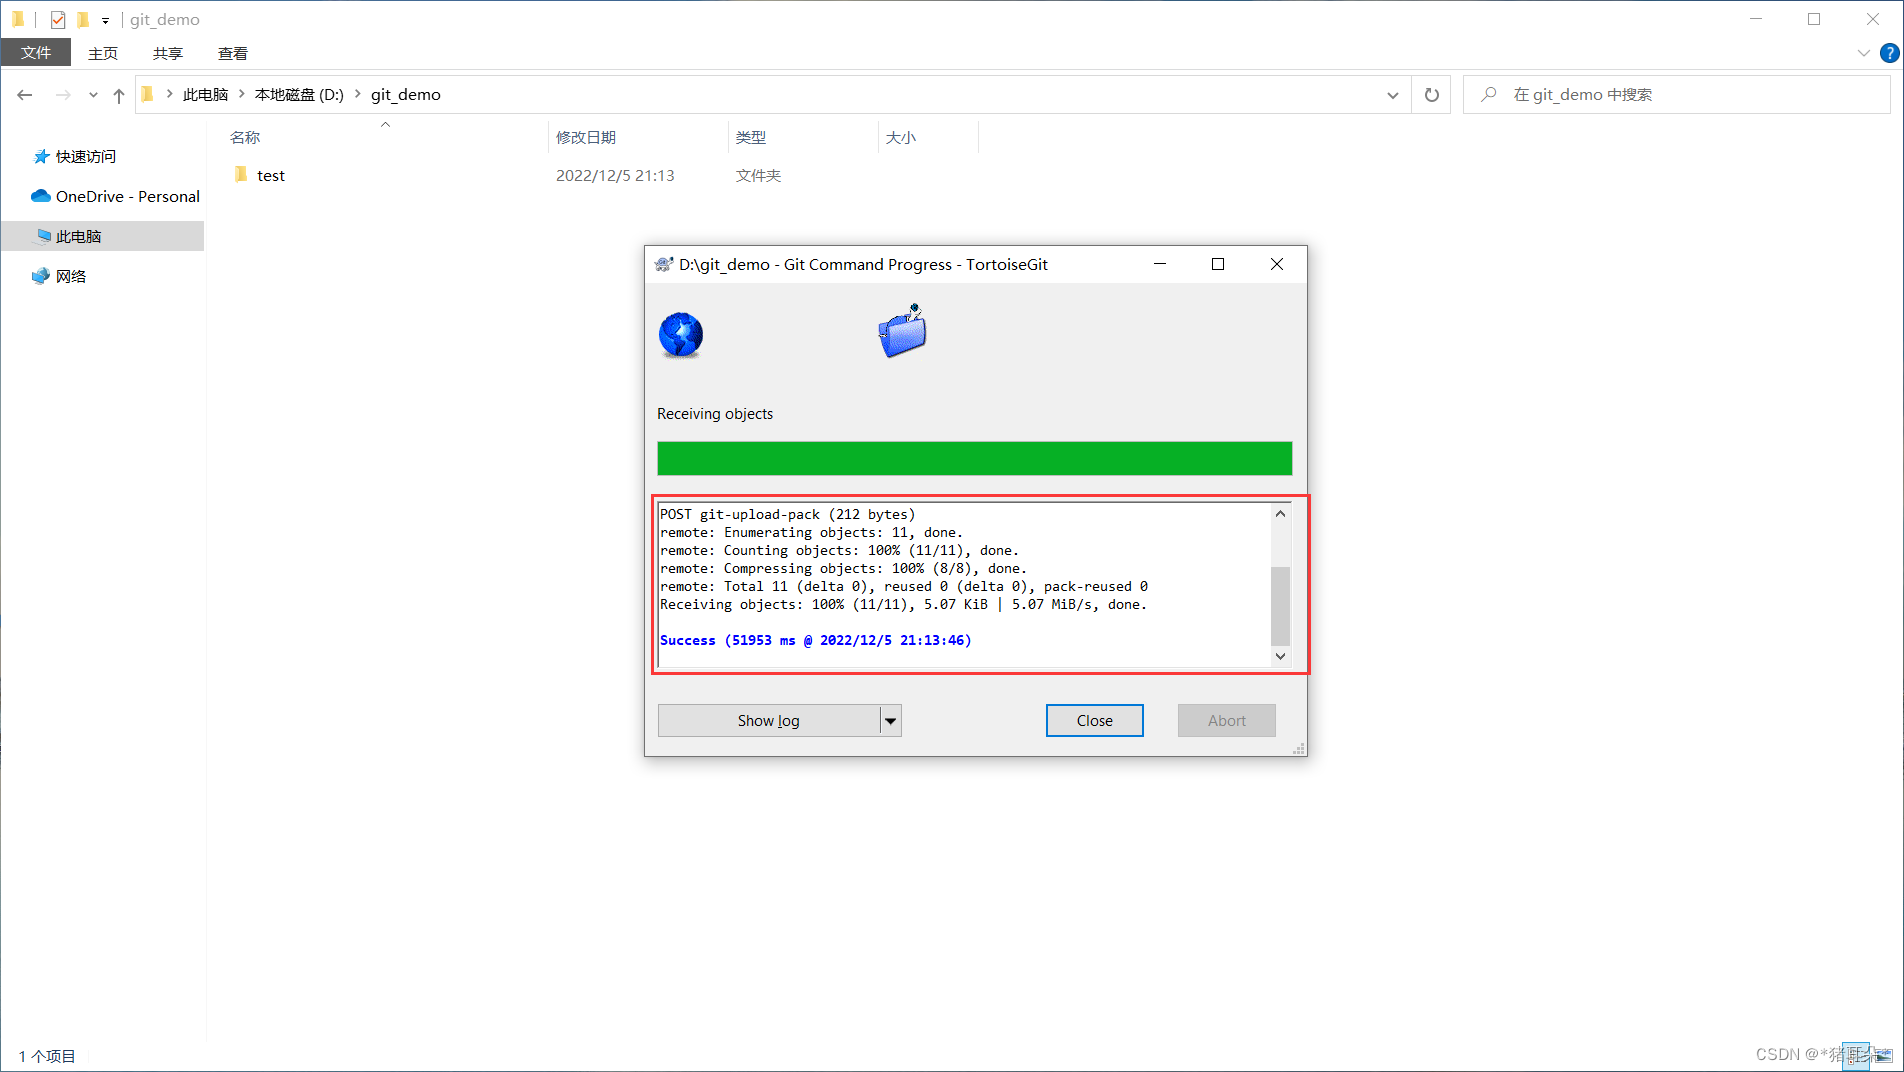Viewport: 1904px width, 1072px height.
Task: Close the Git Command Progress dialog
Action: [1276, 264]
